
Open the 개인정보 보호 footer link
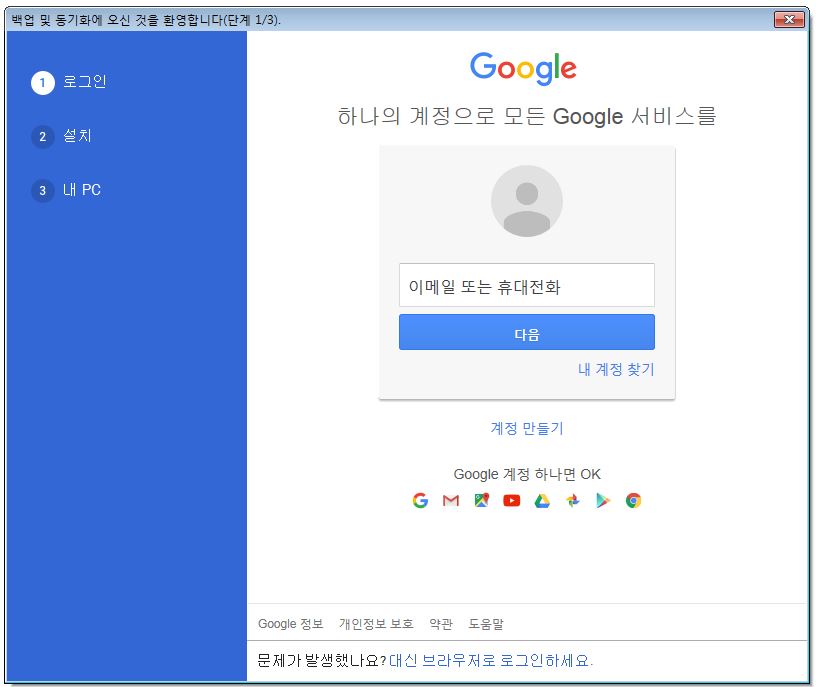coord(376,624)
